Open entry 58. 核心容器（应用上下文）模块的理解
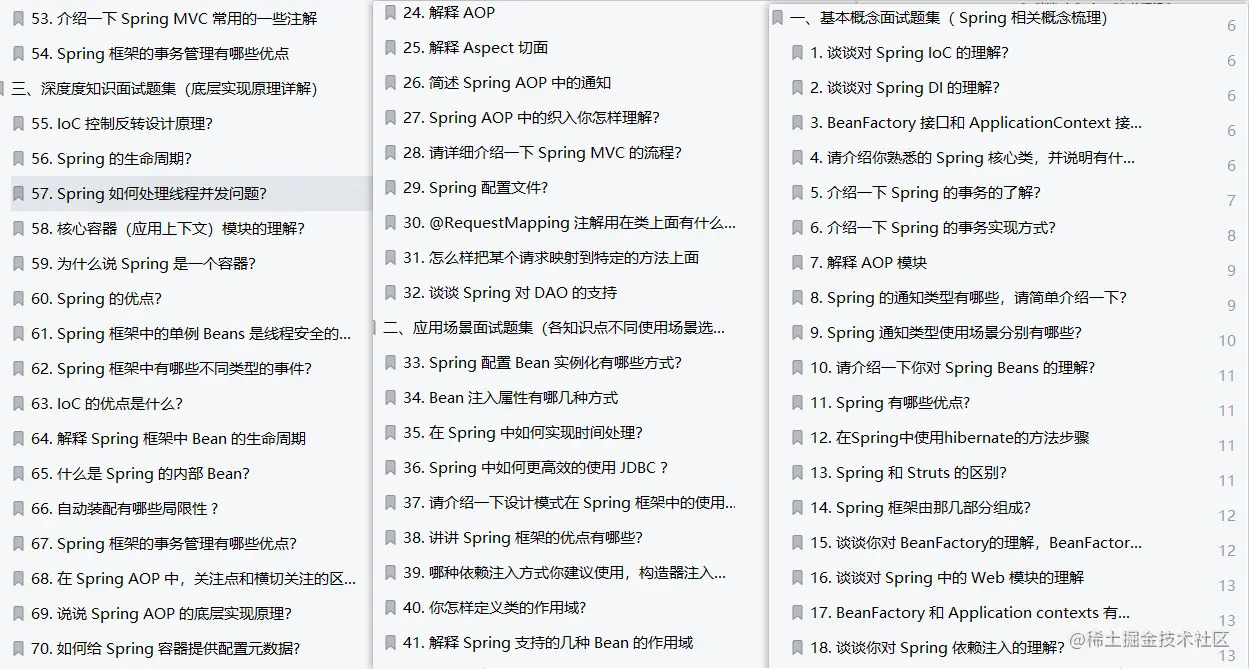This screenshot has height=669, width=1249. [x=168, y=229]
